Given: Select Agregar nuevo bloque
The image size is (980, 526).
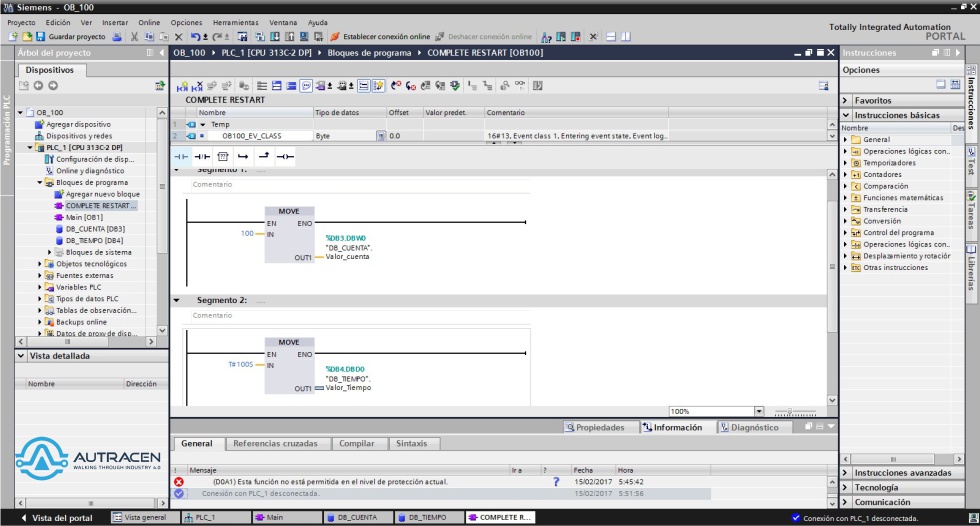Looking at the screenshot, I should pyautogui.click(x=102, y=194).
